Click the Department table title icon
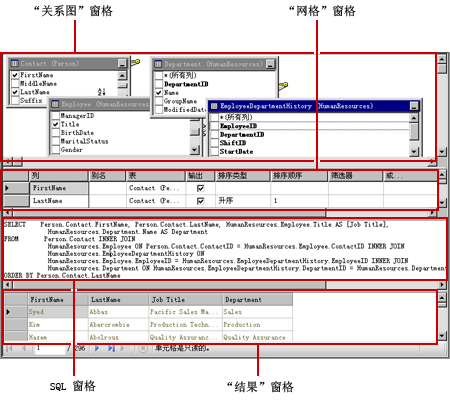Viewport: 450px width, 402px height. click(x=158, y=64)
